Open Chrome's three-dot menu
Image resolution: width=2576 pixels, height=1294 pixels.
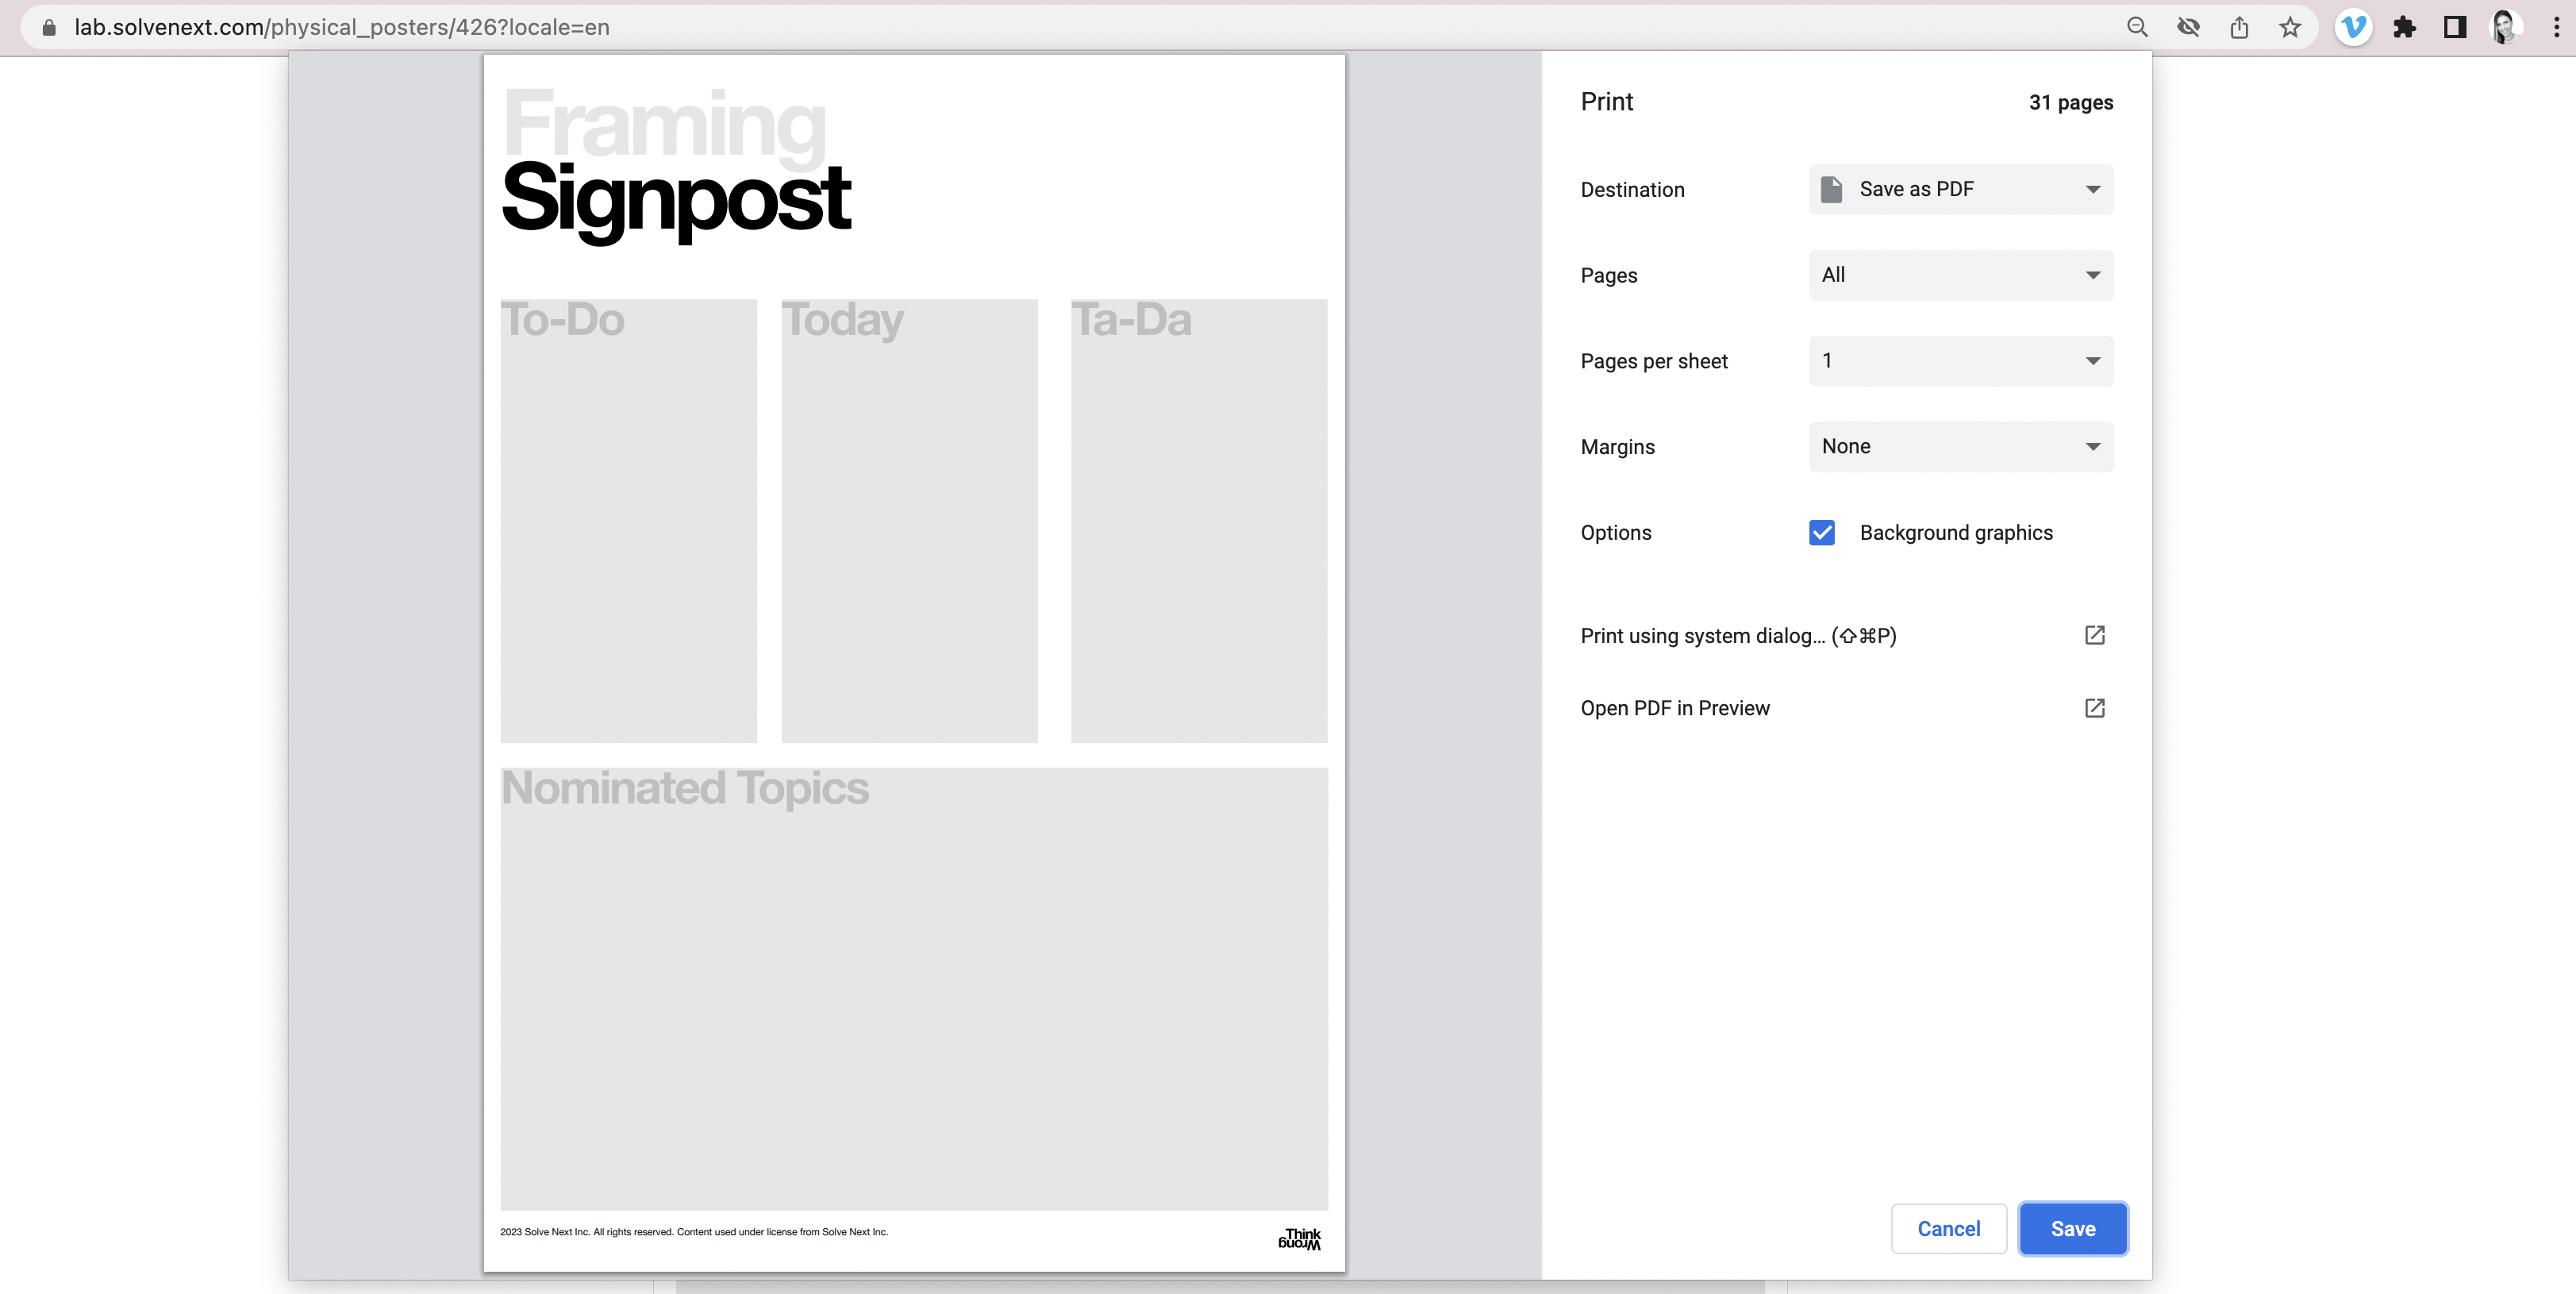[2556, 27]
